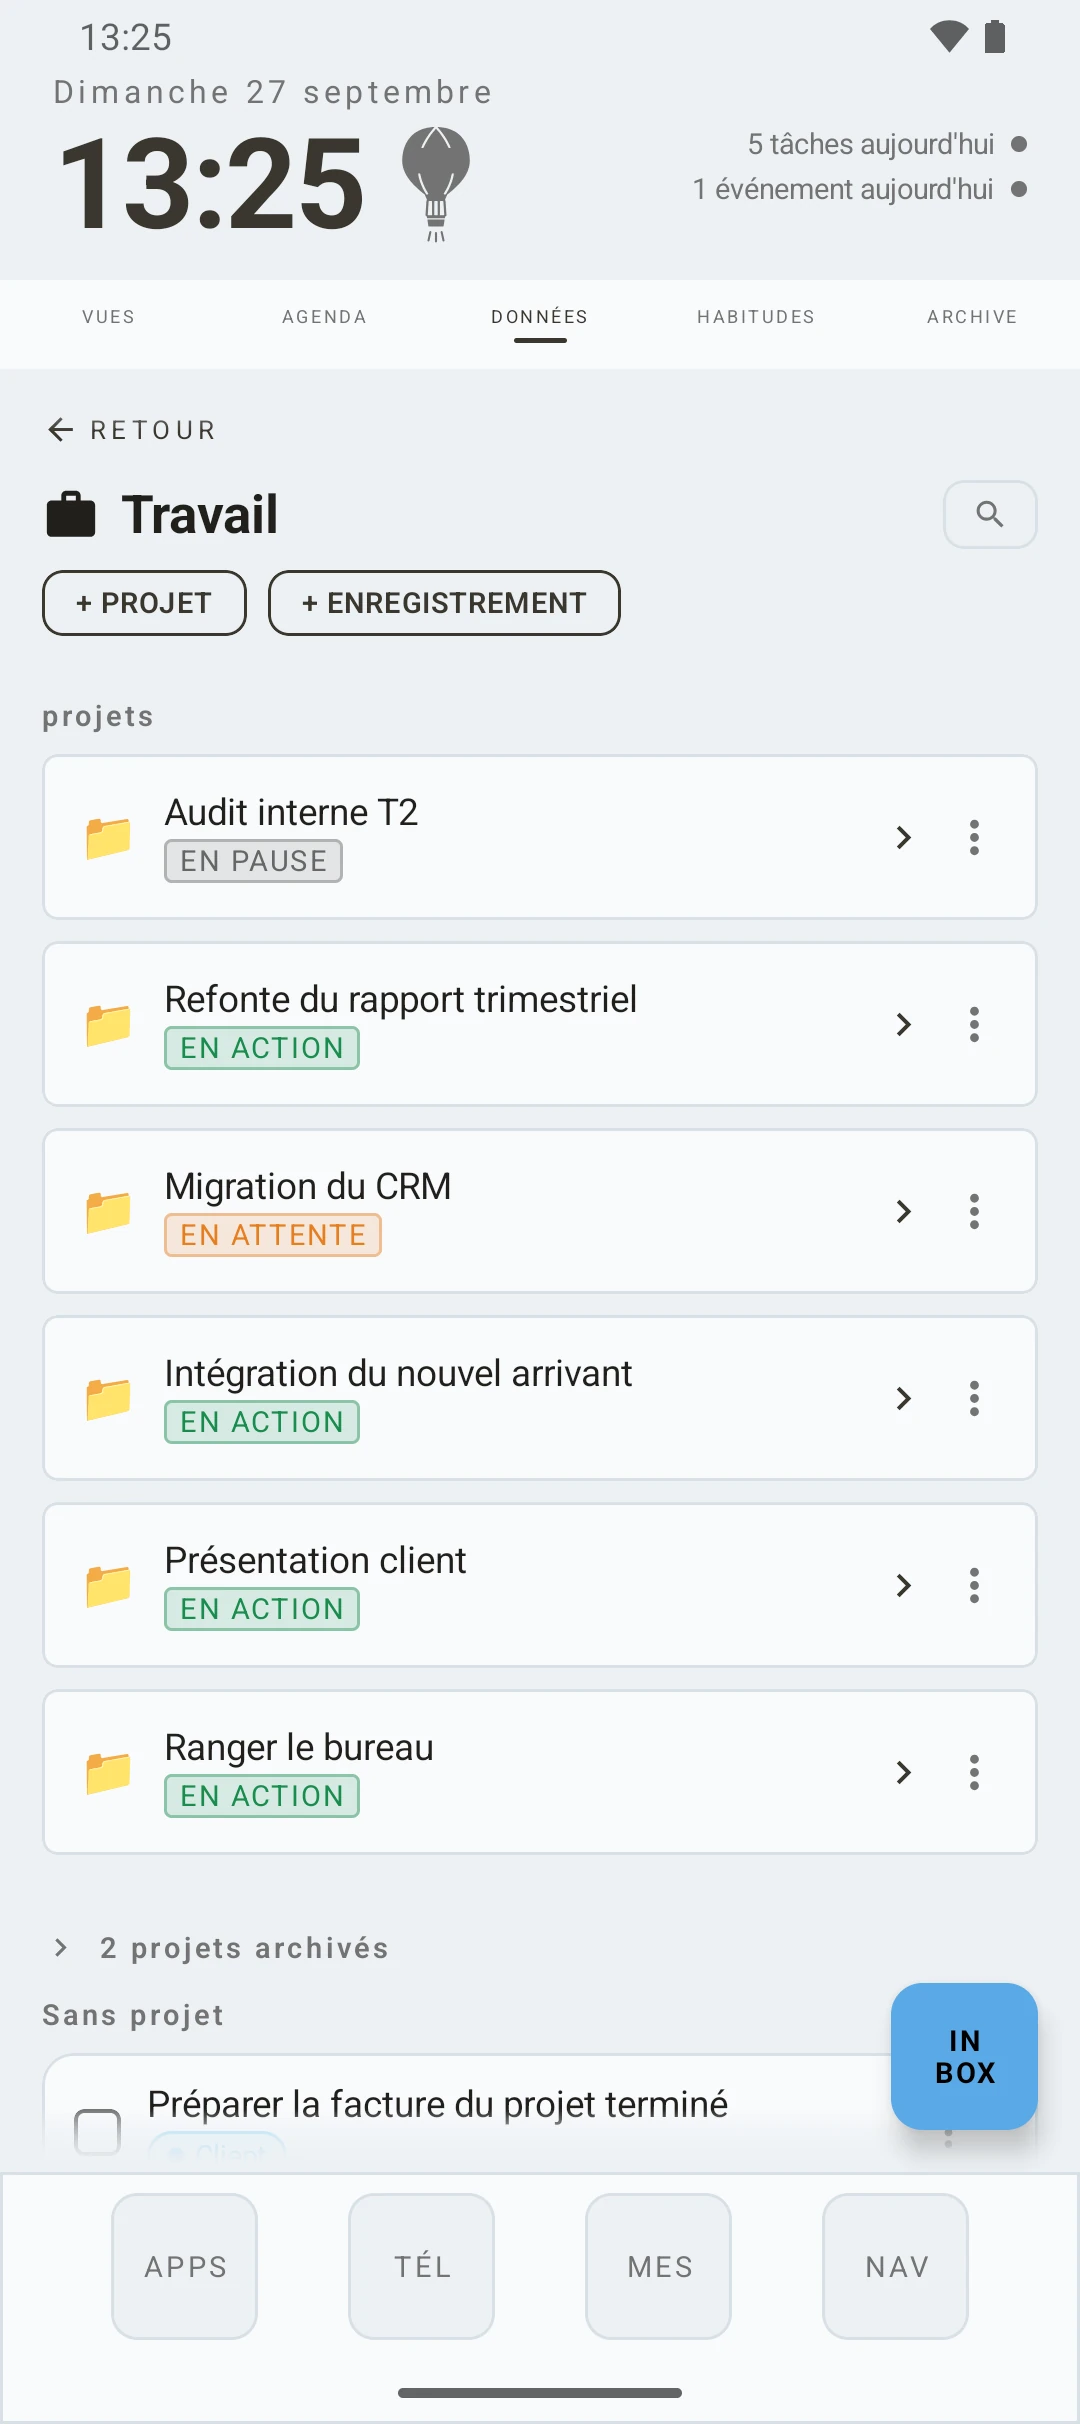Tap the Travail category heading
The width and height of the screenshot is (1080, 2424).
point(200,515)
